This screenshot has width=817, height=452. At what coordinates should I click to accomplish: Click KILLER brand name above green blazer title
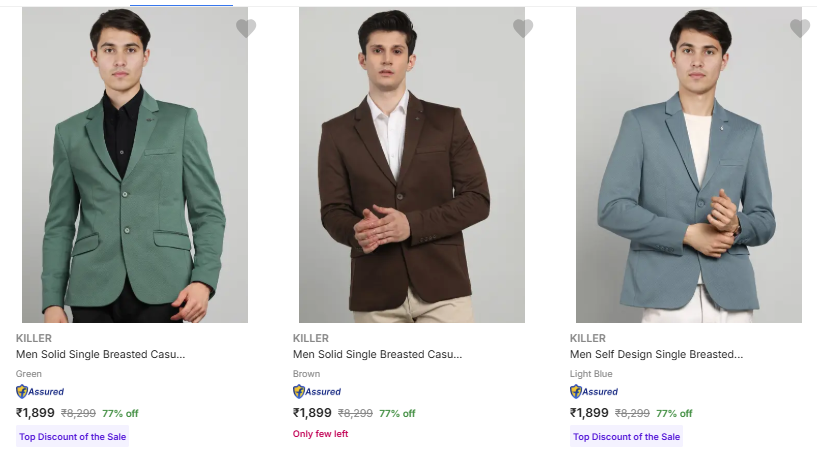pos(34,338)
